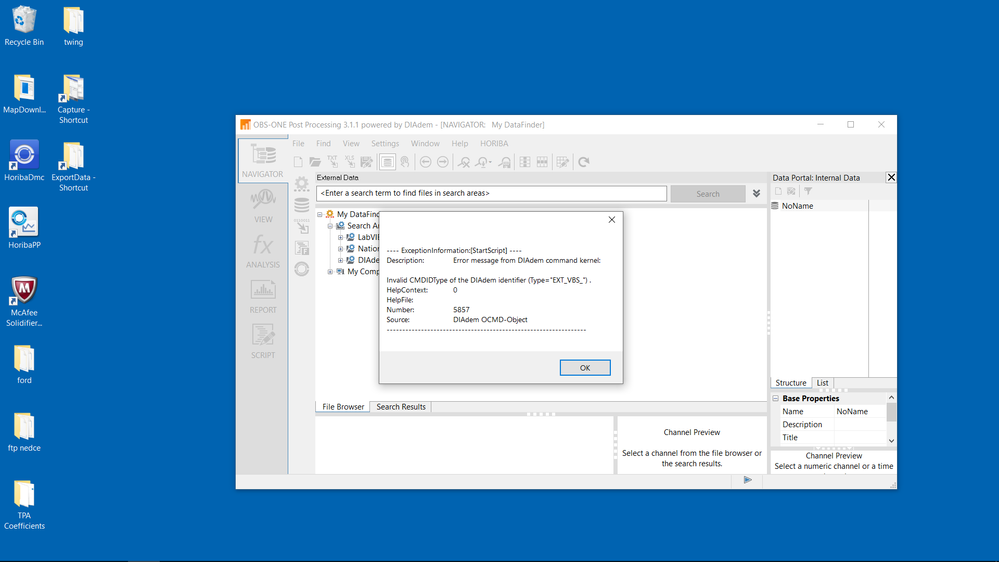
Task: Click the search term input field
Action: point(491,193)
